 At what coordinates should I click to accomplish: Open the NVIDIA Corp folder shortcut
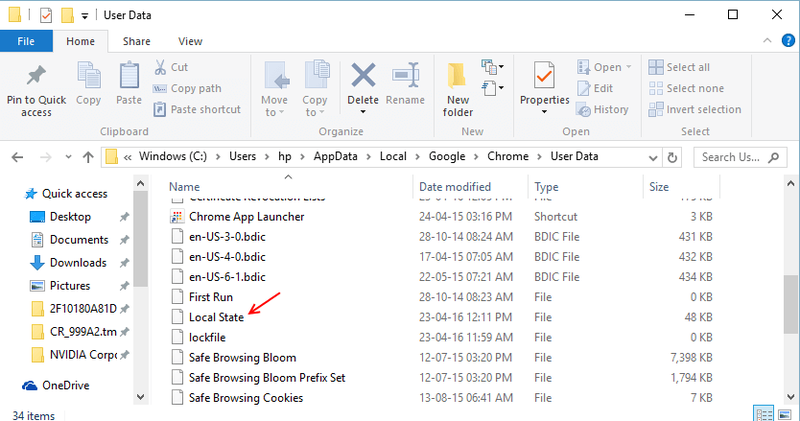click(83, 354)
